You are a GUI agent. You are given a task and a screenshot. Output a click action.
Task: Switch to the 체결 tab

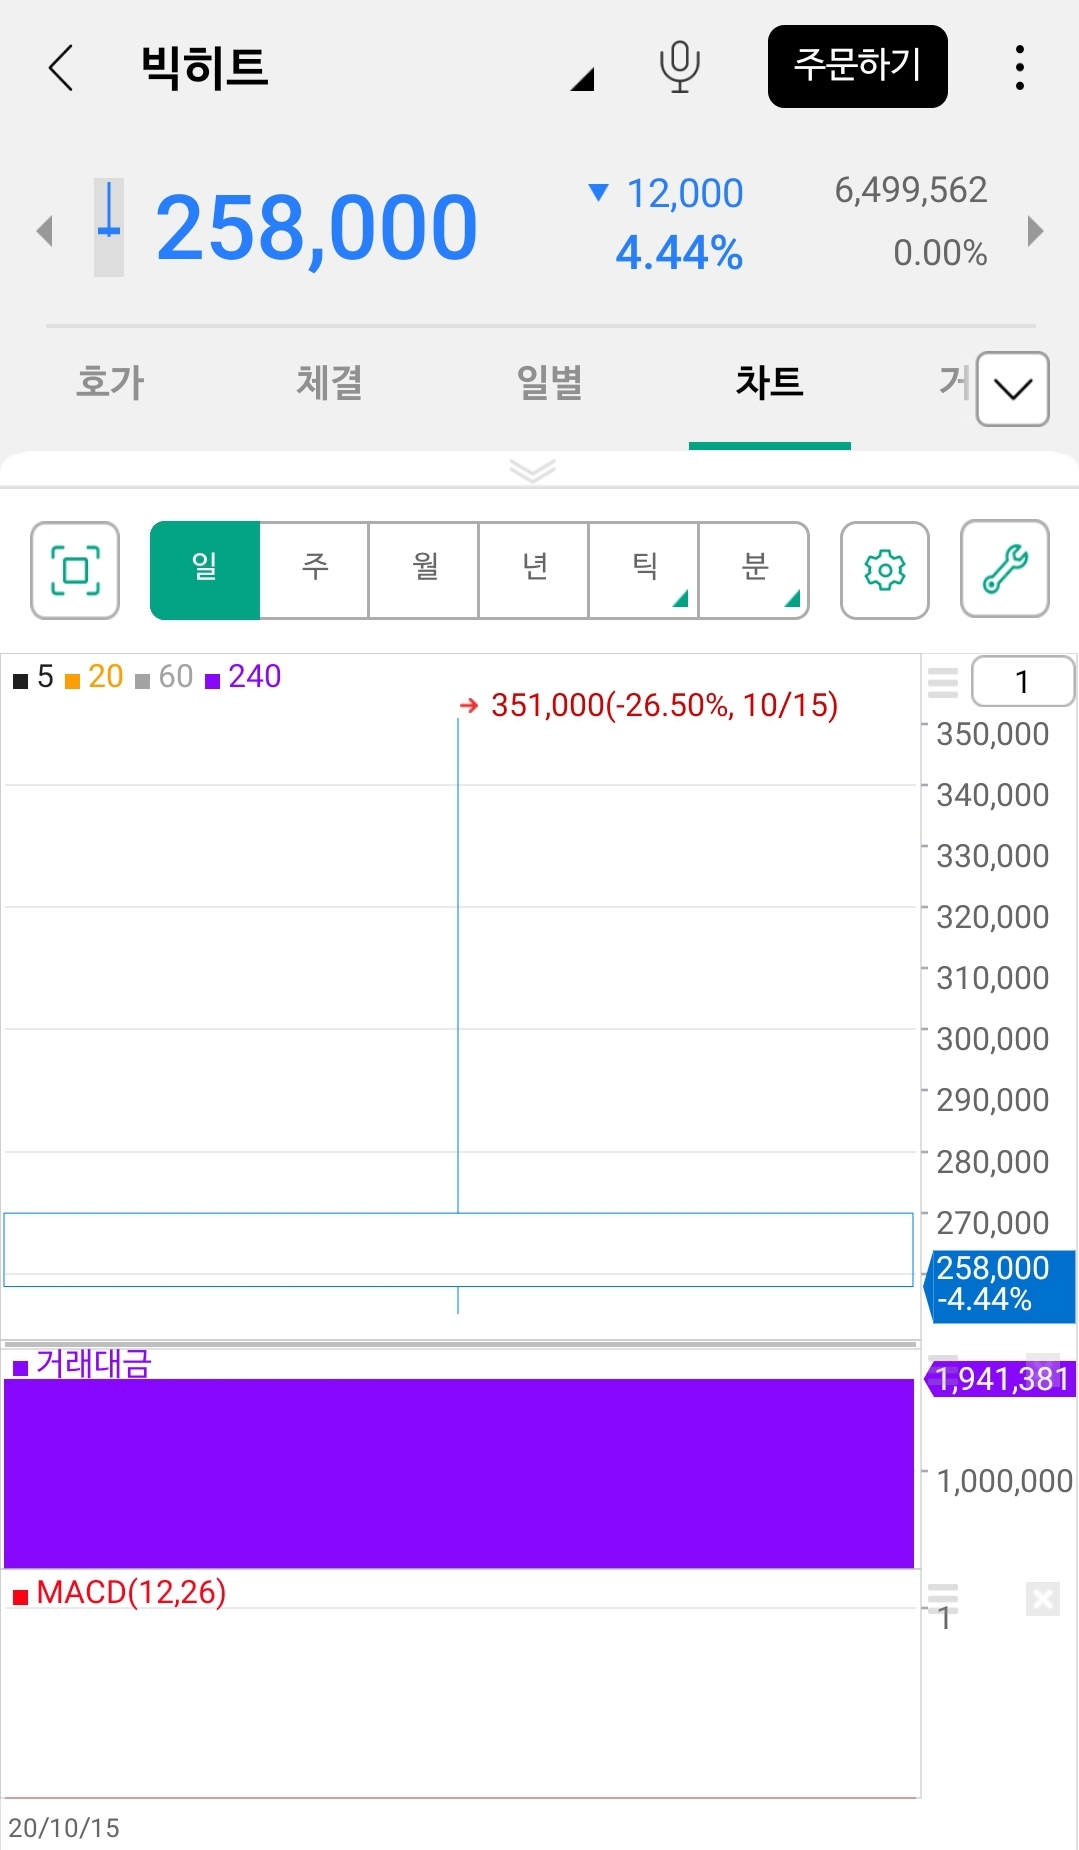[x=330, y=382]
